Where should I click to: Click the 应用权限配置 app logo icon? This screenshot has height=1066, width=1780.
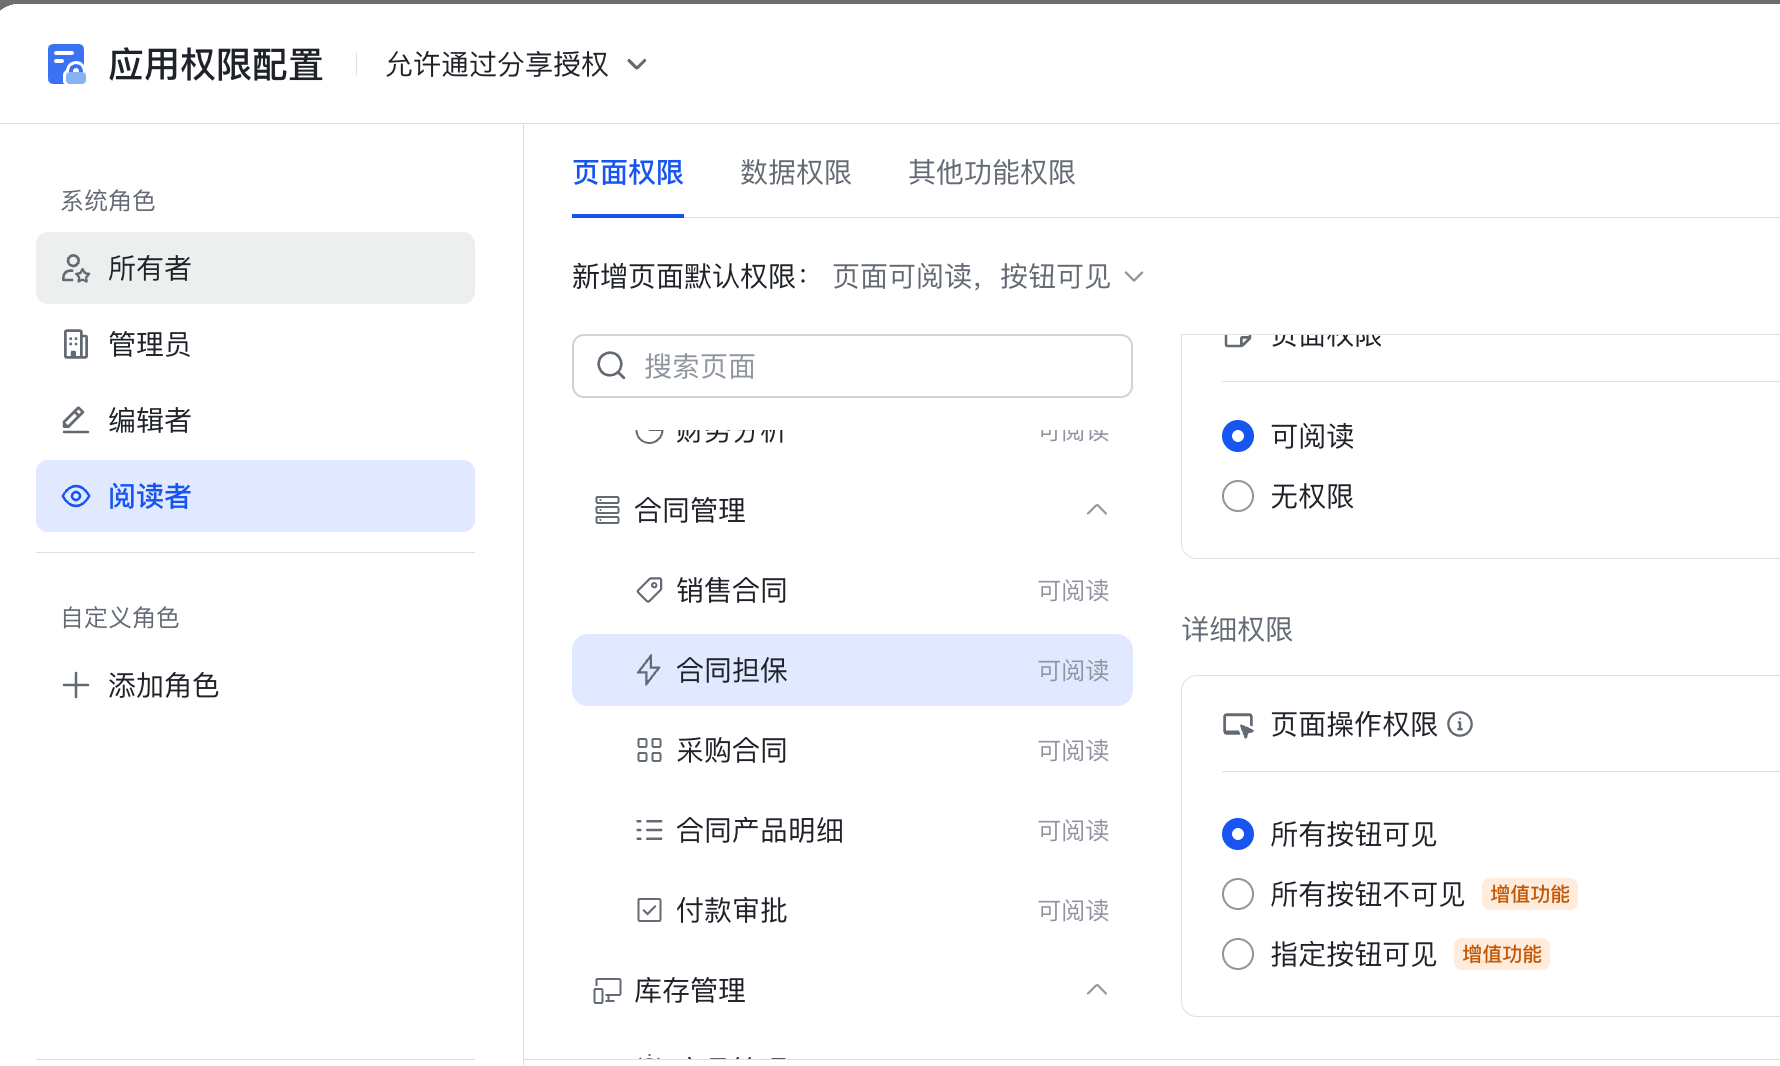(67, 63)
